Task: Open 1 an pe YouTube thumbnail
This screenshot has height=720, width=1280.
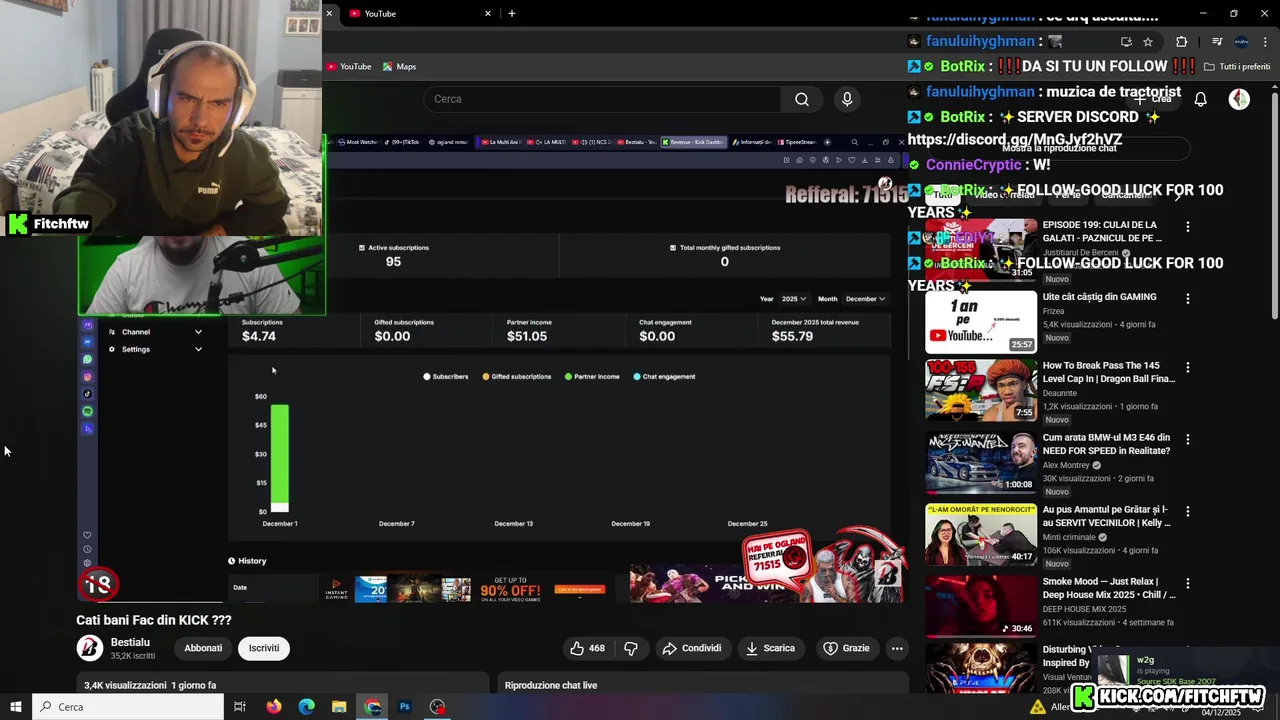Action: 981,322
